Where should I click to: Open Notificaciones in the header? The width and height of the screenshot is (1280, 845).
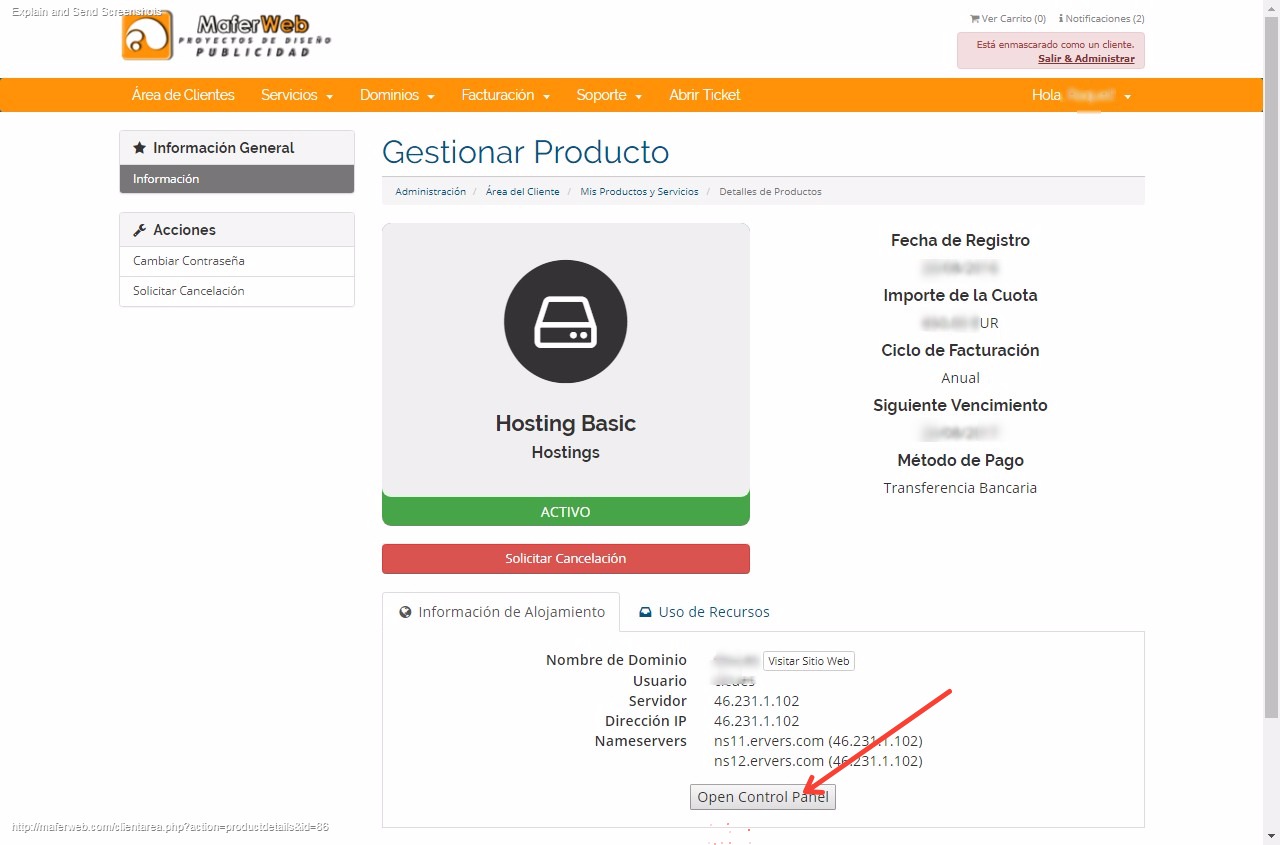point(1101,19)
